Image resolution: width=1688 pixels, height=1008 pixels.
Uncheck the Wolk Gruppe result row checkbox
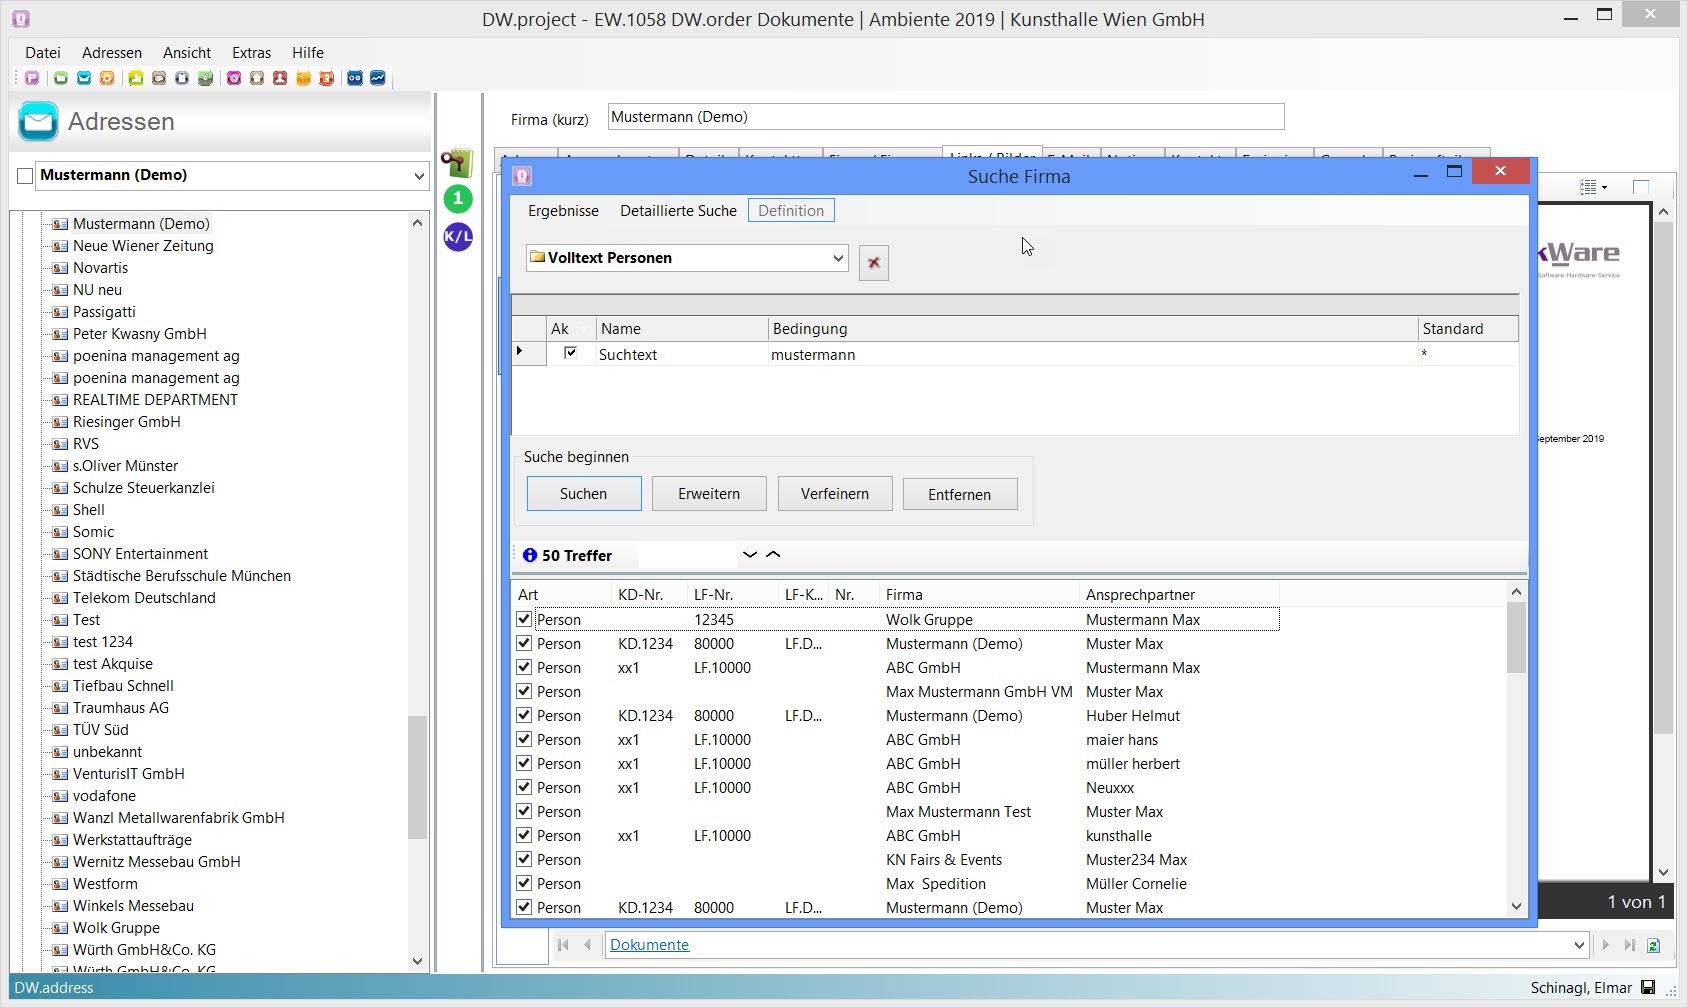click(x=524, y=619)
